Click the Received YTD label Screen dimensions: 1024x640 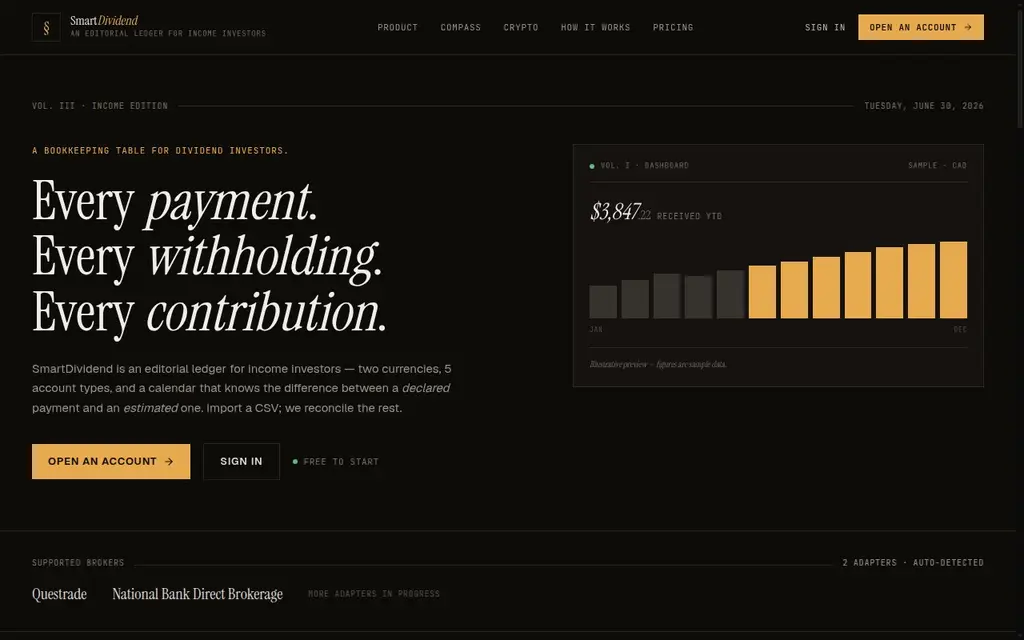[x=689, y=216]
